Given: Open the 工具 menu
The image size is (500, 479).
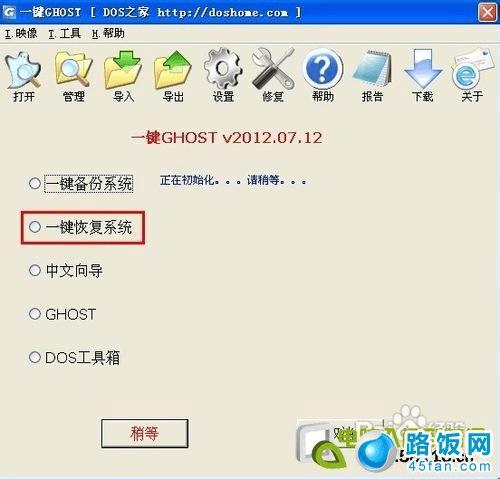Looking at the screenshot, I should [64, 33].
